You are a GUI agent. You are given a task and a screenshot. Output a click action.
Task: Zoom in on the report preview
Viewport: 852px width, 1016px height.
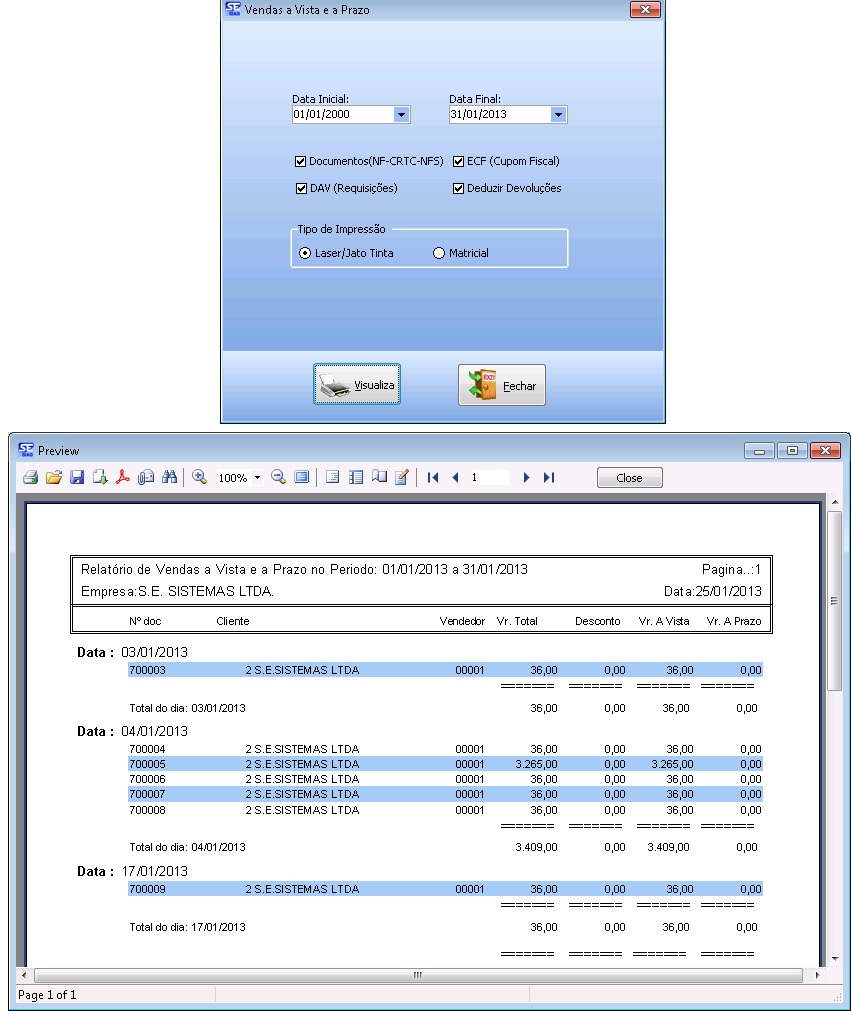[199, 478]
